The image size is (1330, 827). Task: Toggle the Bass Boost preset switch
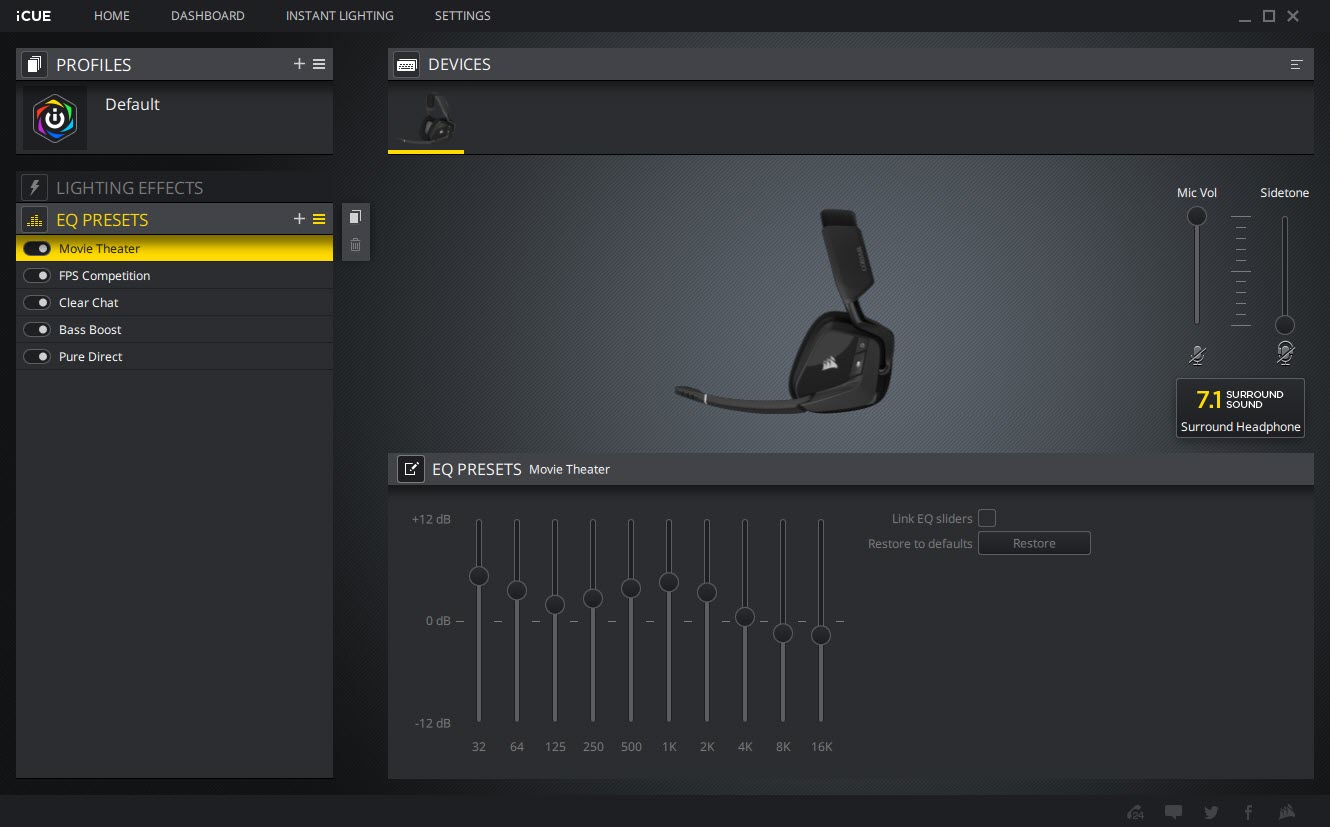(x=37, y=329)
